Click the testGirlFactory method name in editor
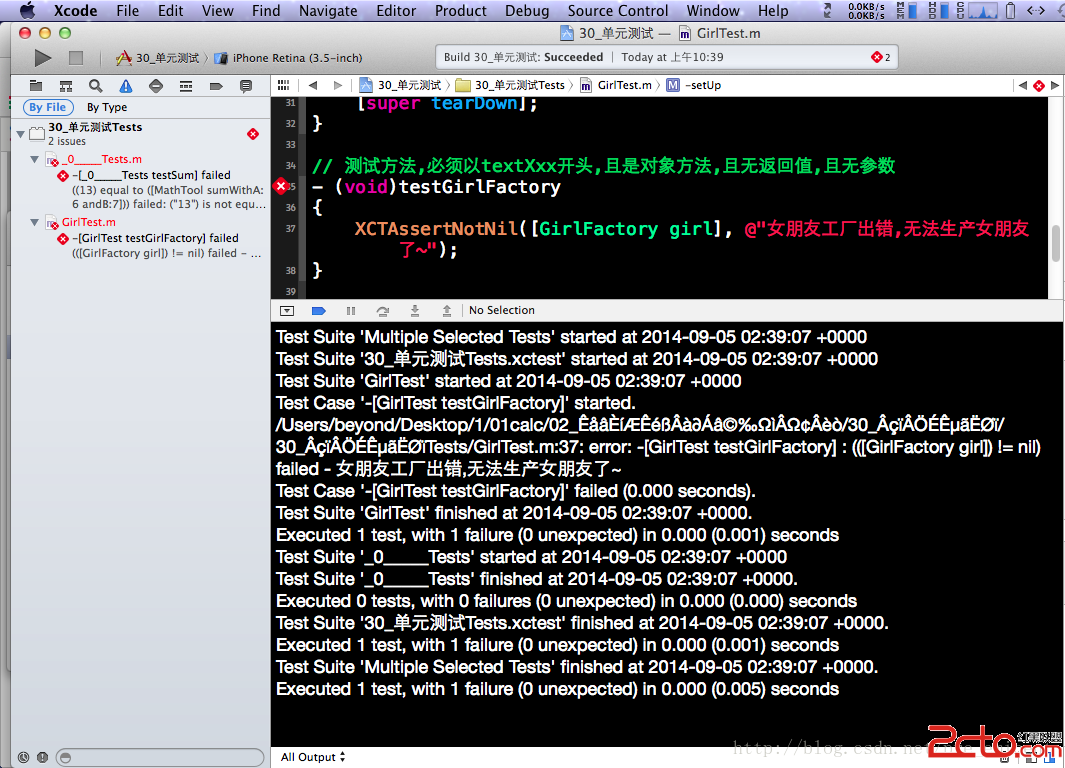The width and height of the screenshot is (1065, 768). click(x=480, y=187)
